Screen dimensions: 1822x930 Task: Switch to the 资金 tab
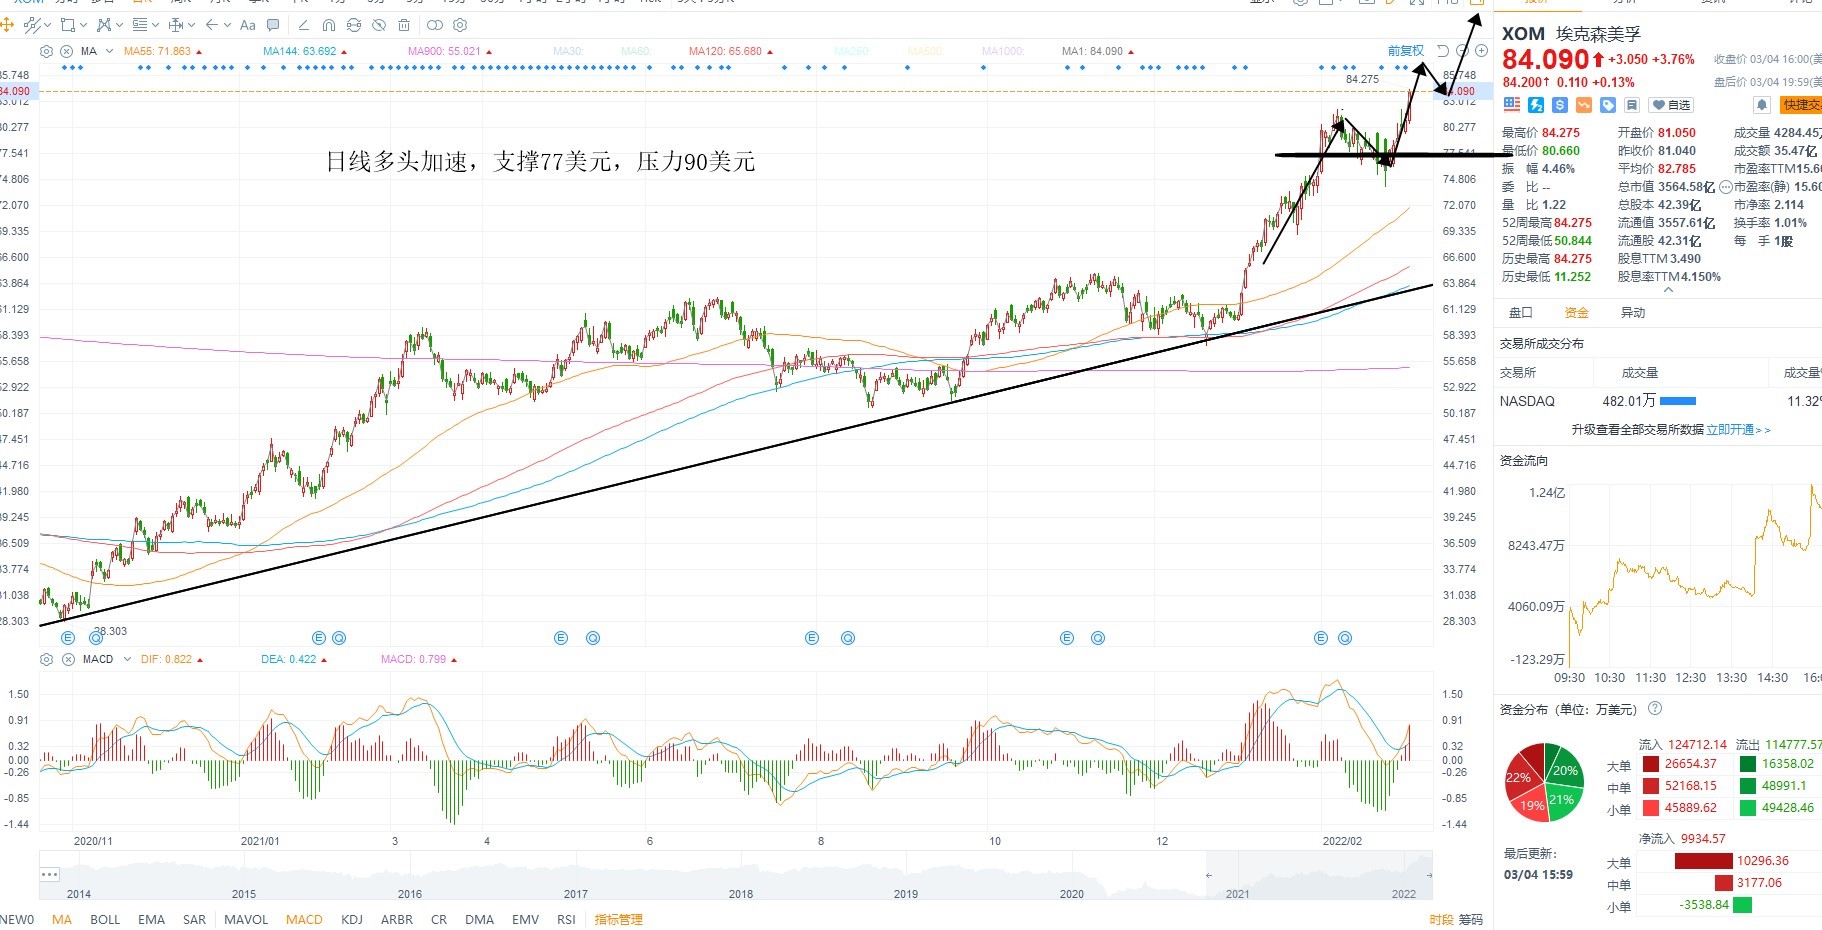(1577, 312)
